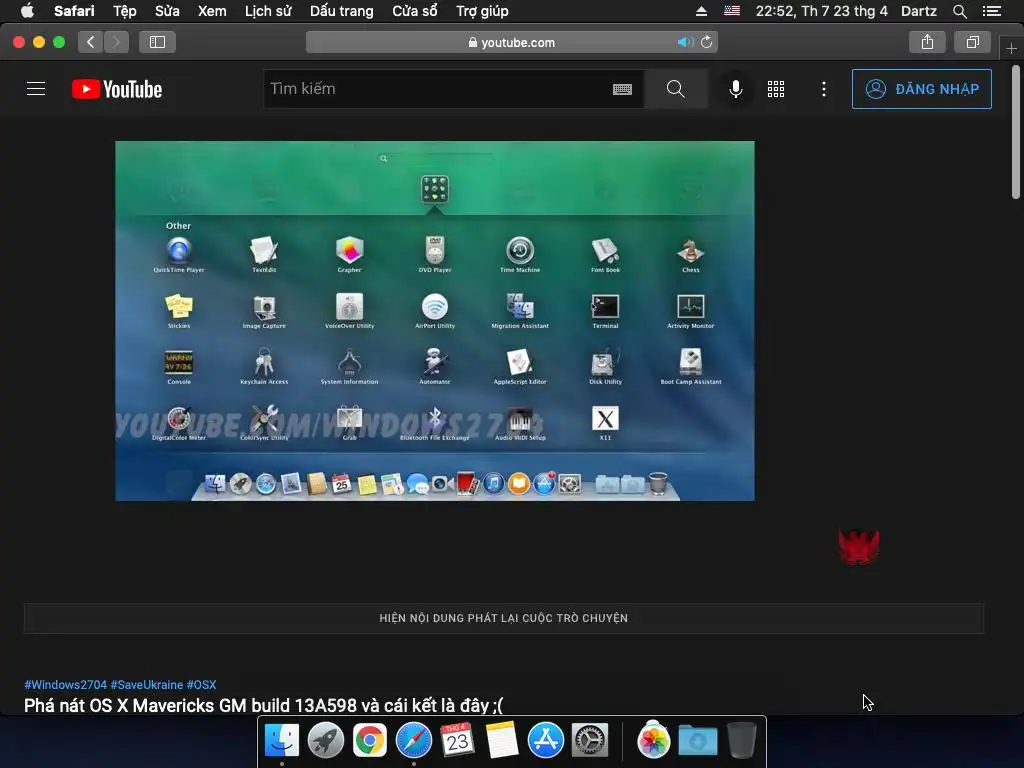This screenshot has width=1024, height=768.
Task: Start voice search with the microphone icon
Action: (x=735, y=89)
